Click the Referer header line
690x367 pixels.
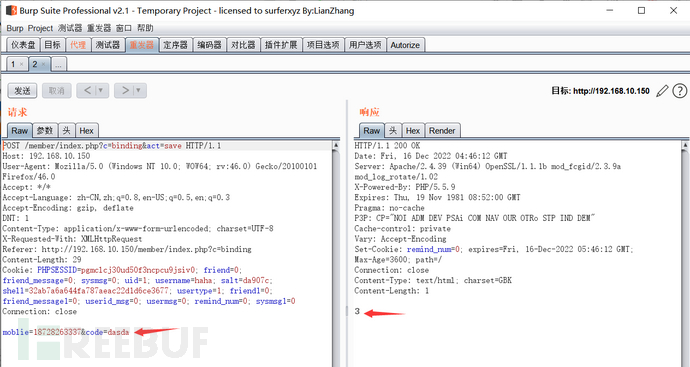127,249
